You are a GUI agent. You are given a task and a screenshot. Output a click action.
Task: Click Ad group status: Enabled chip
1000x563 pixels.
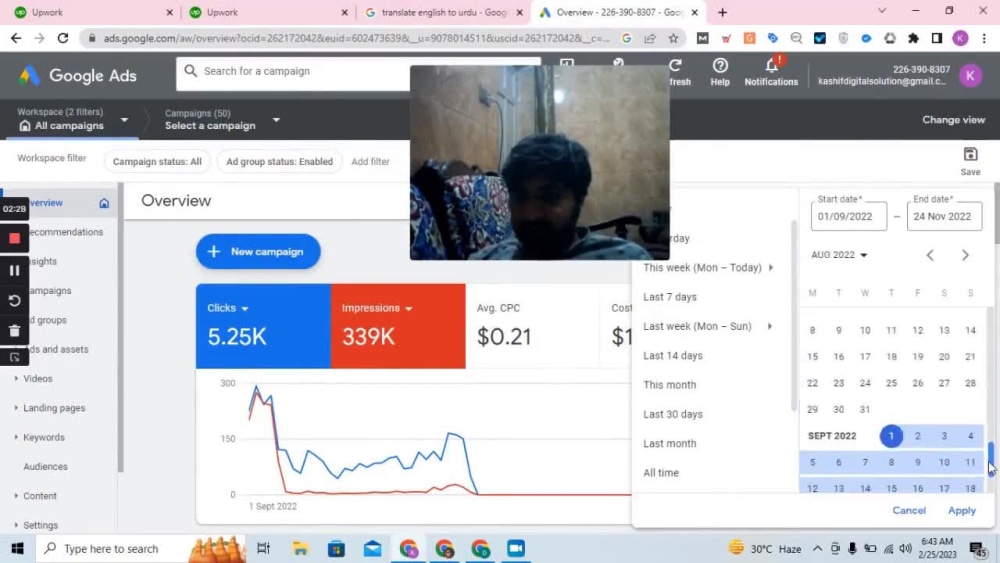tap(279, 162)
